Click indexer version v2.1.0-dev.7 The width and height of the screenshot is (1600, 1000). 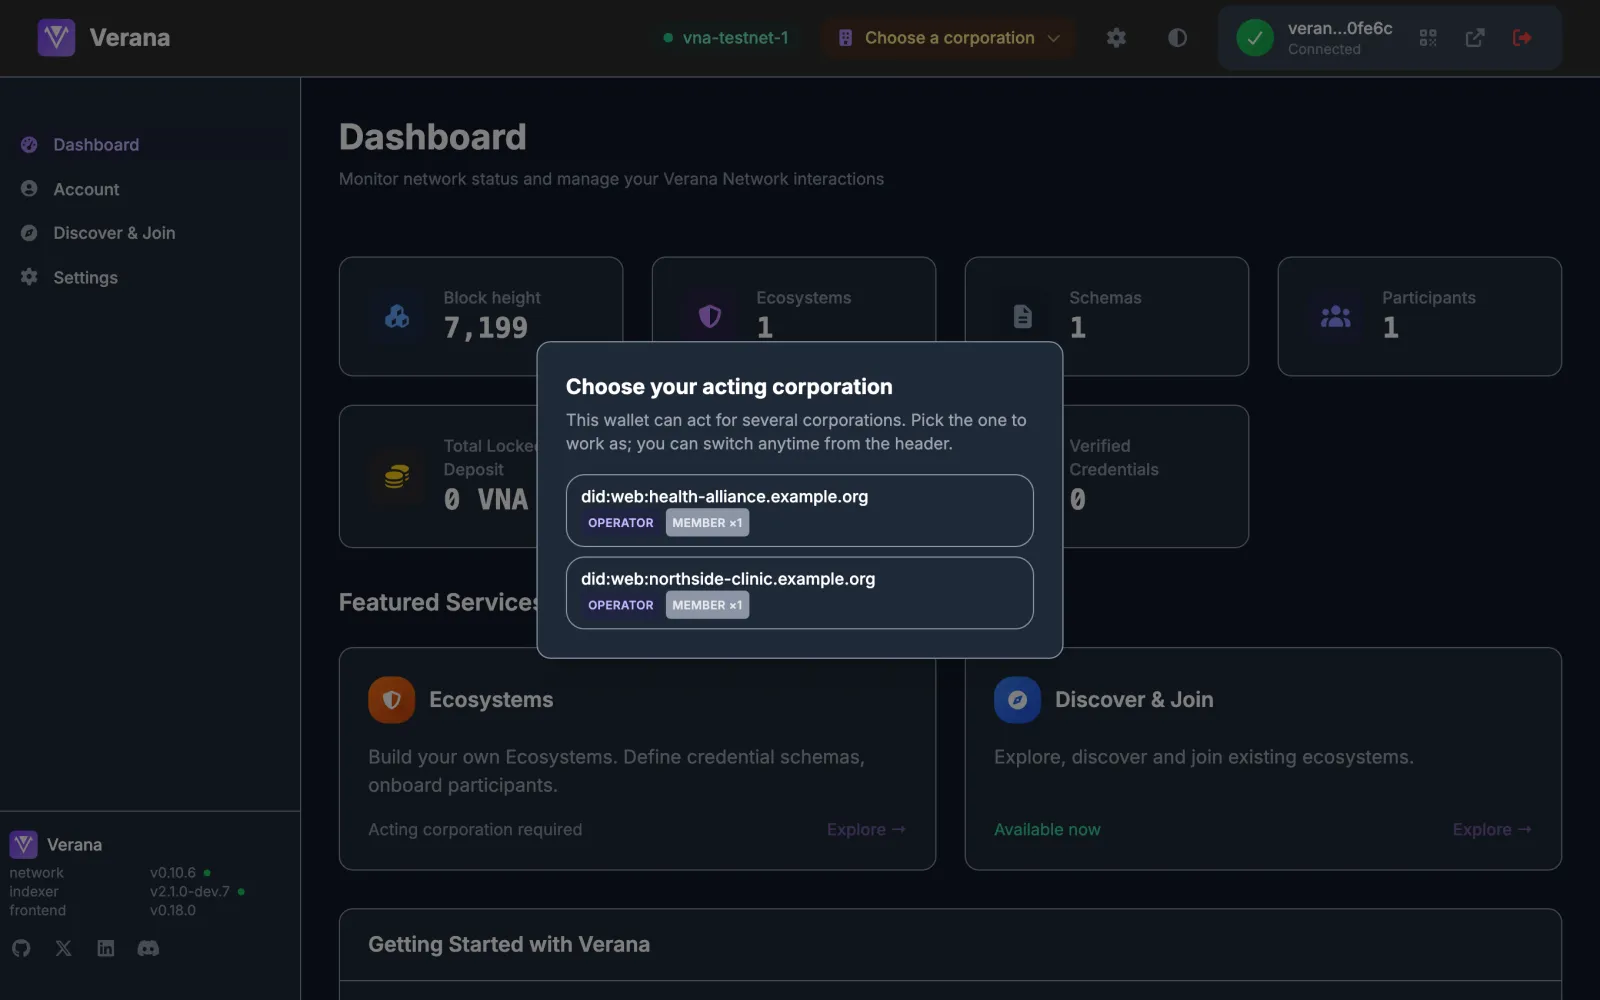pyautogui.click(x=190, y=892)
